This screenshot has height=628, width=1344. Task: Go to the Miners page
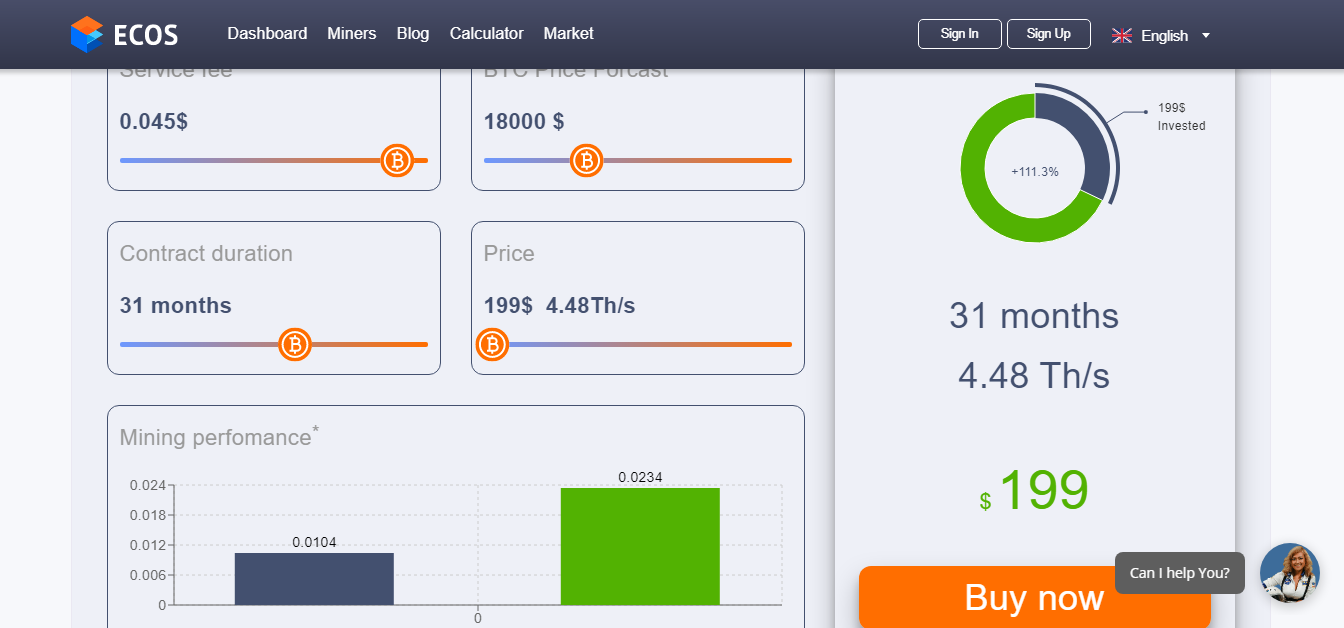coord(352,33)
